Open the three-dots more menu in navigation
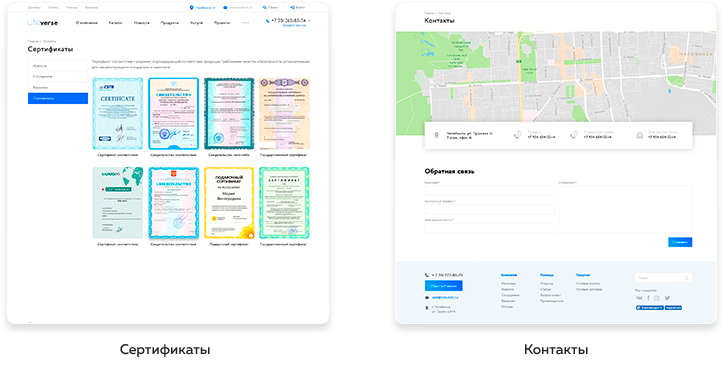Image resolution: width=724 pixels, height=385 pixels. click(246, 23)
